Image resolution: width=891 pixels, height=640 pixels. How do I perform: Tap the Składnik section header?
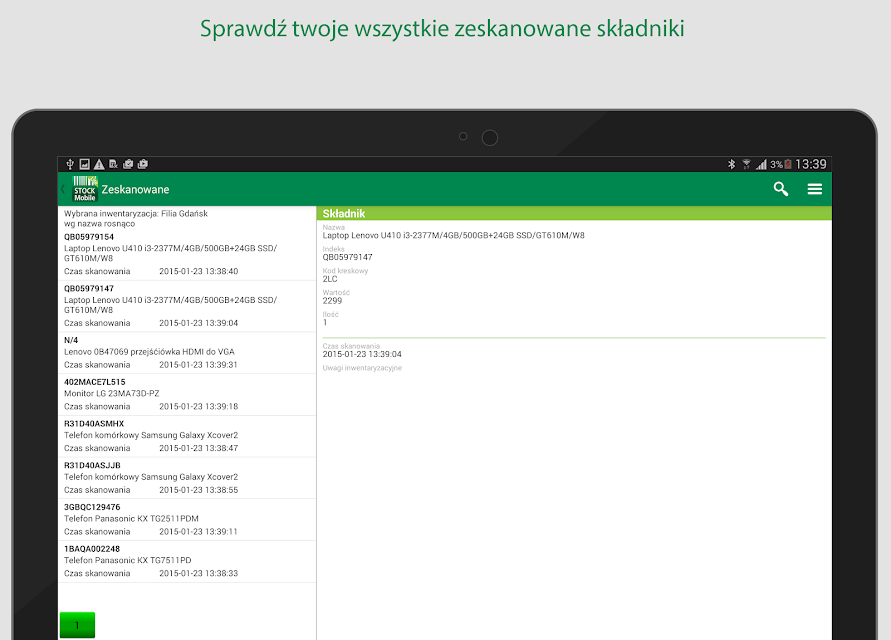click(x=574, y=213)
